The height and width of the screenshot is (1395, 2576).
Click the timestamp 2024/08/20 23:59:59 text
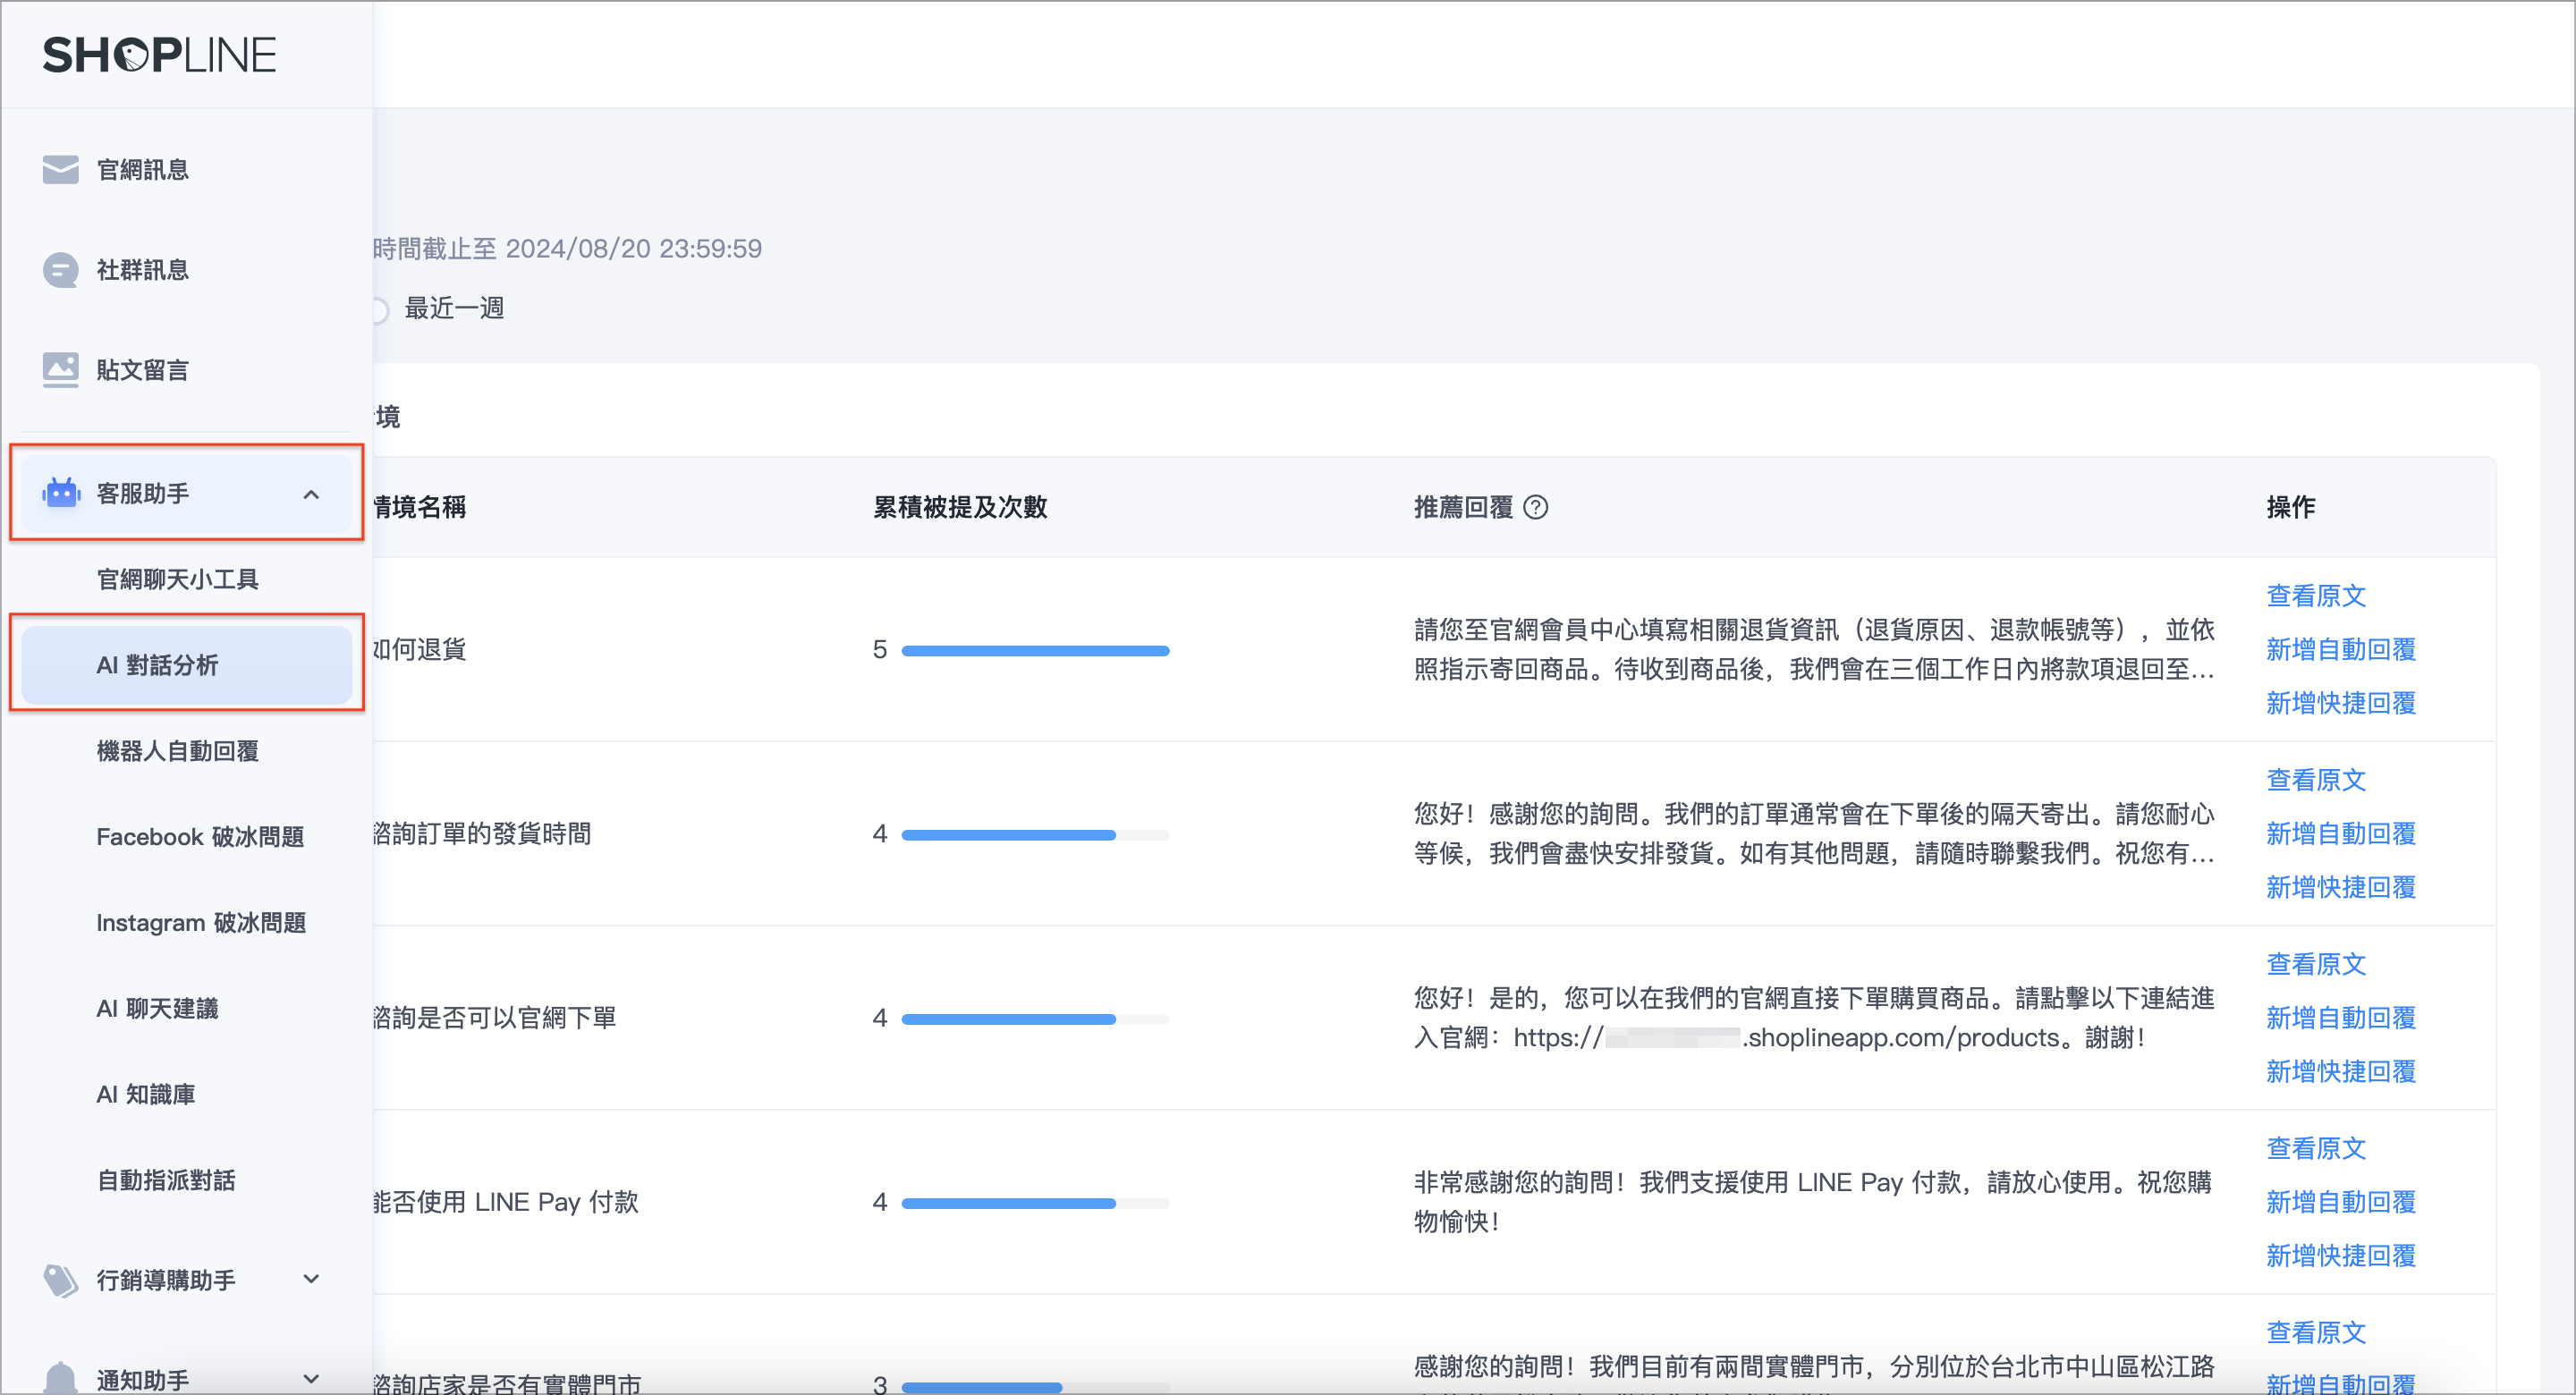tap(634, 249)
